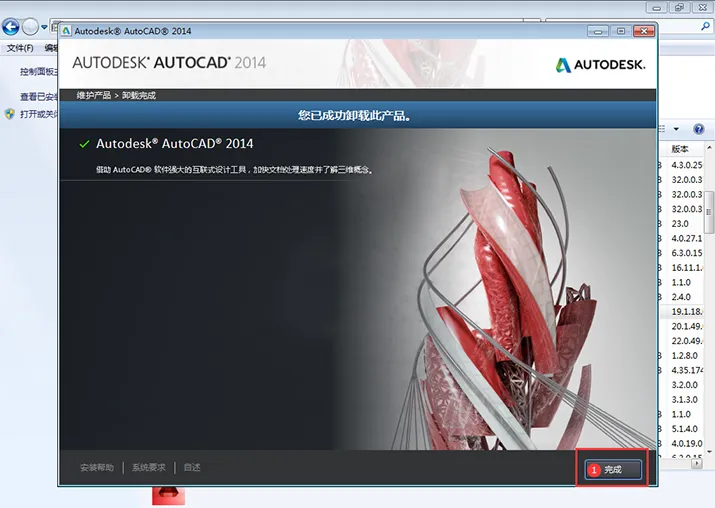Select version cell 2.4.0
Screen dimensions: 715x508
(x=681, y=297)
